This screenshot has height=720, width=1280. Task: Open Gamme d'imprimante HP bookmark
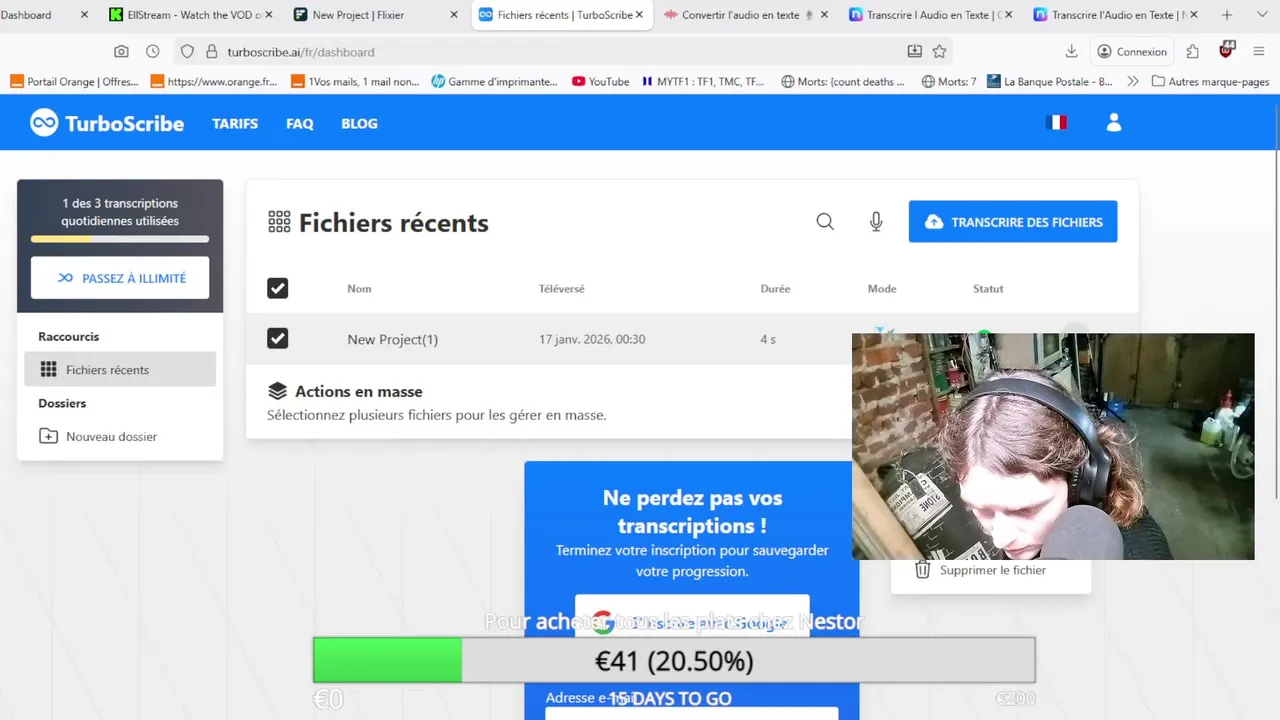(494, 82)
